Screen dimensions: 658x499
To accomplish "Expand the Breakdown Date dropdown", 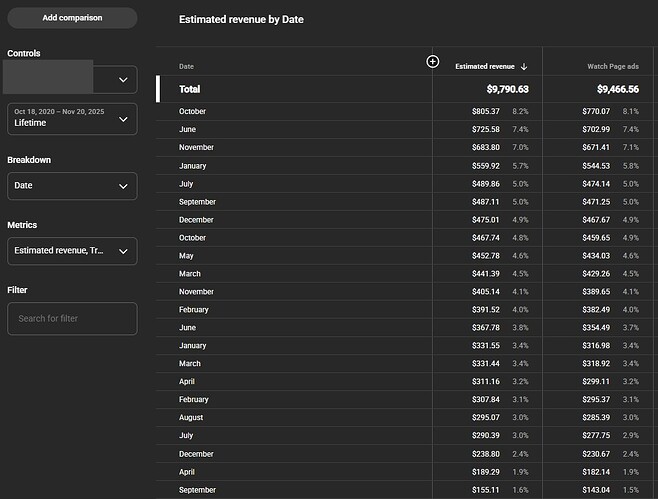I will tap(72, 186).
